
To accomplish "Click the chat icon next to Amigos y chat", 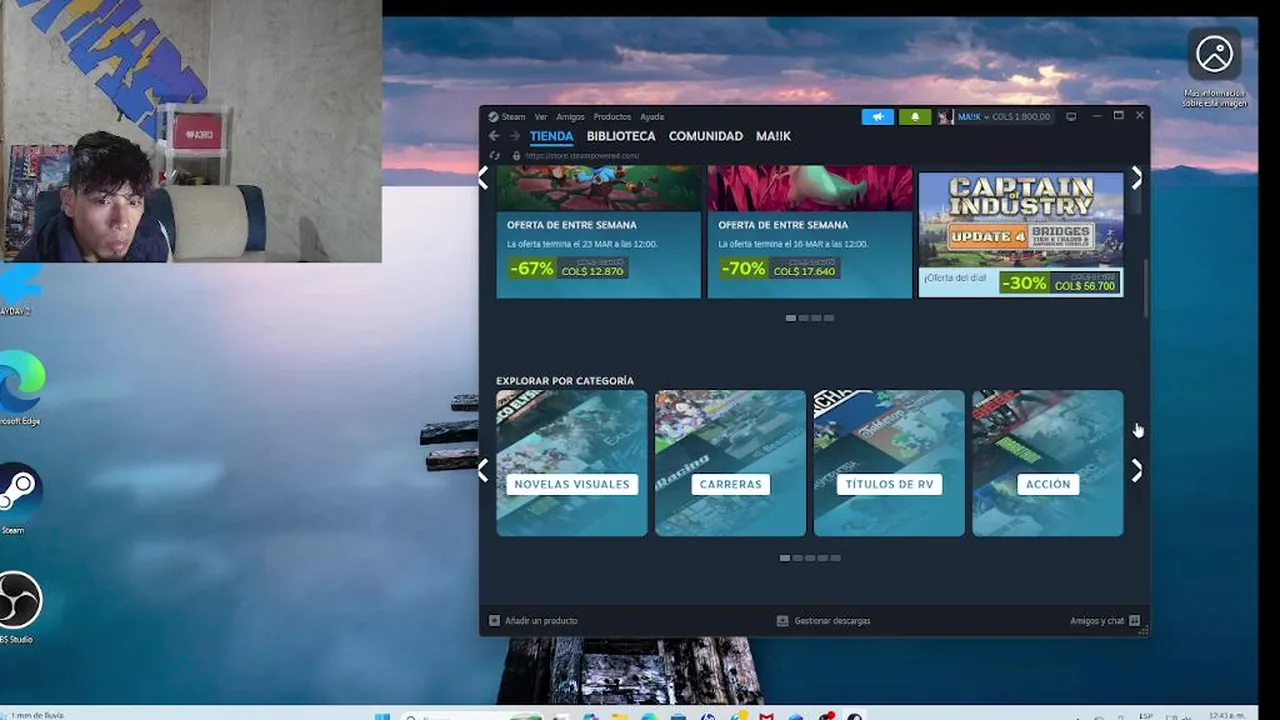I will tap(1134, 621).
